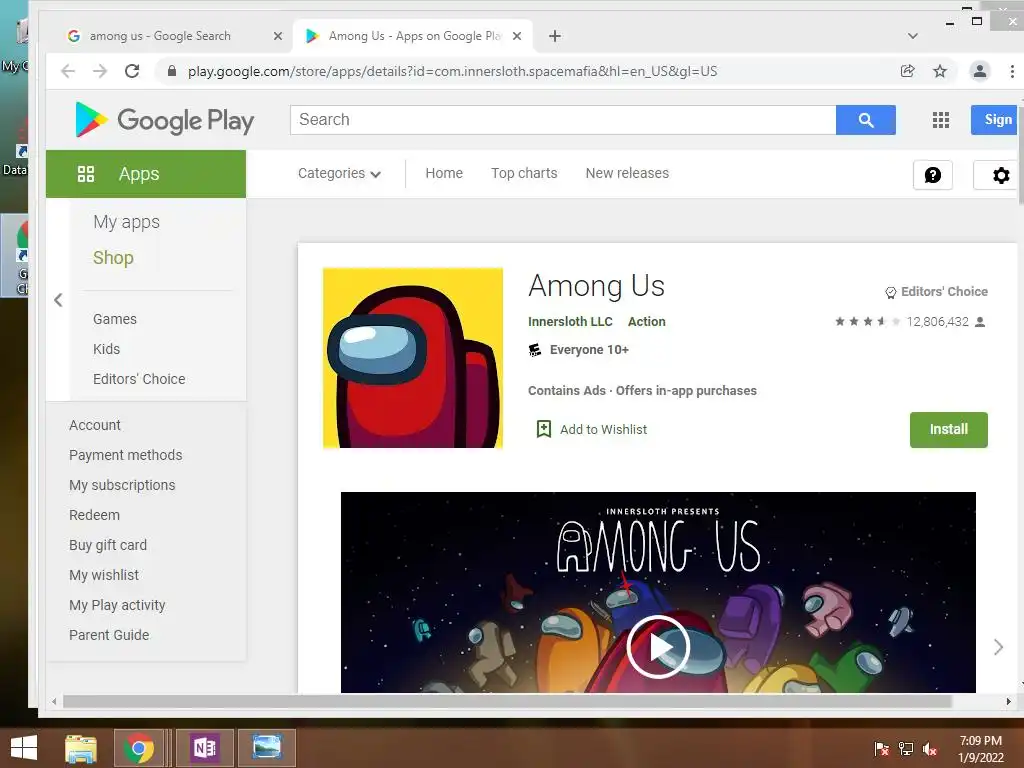1024x768 pixels.
Task: Open Top charts
Action: [x=524, y=173]
